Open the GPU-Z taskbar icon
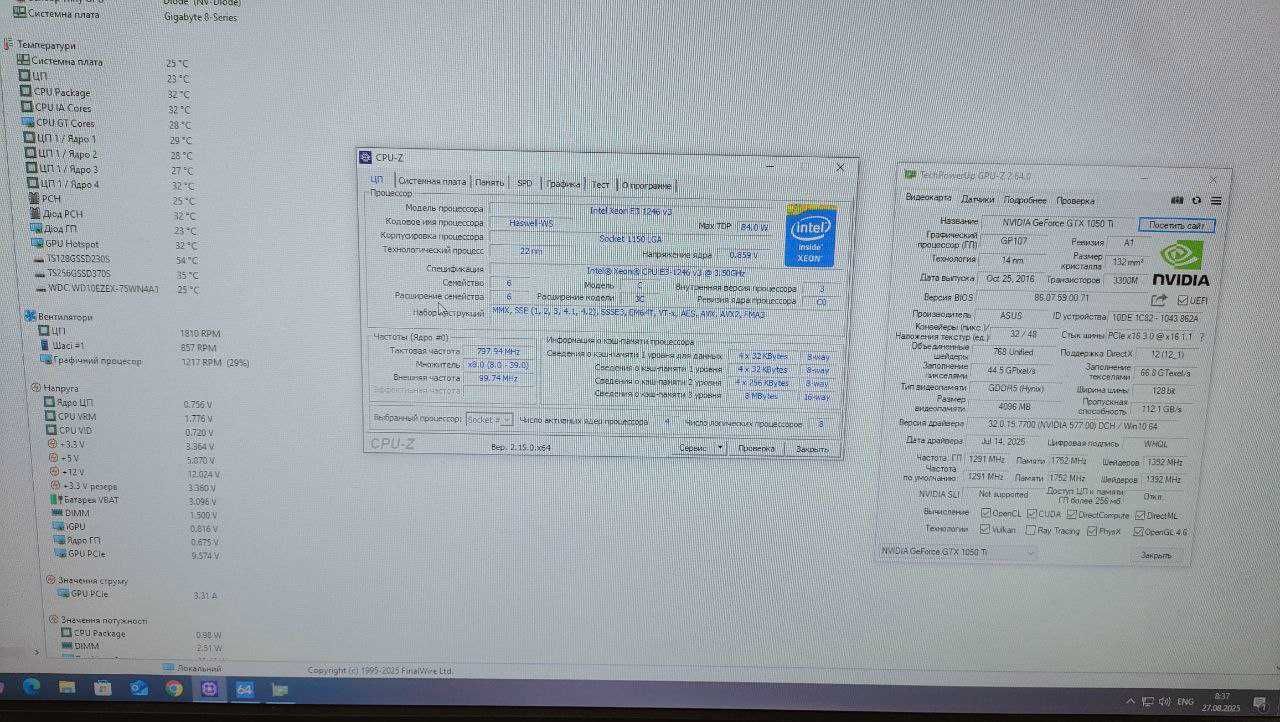The height and width of the screenshot is (722, 1280). [x=279, y=689]
